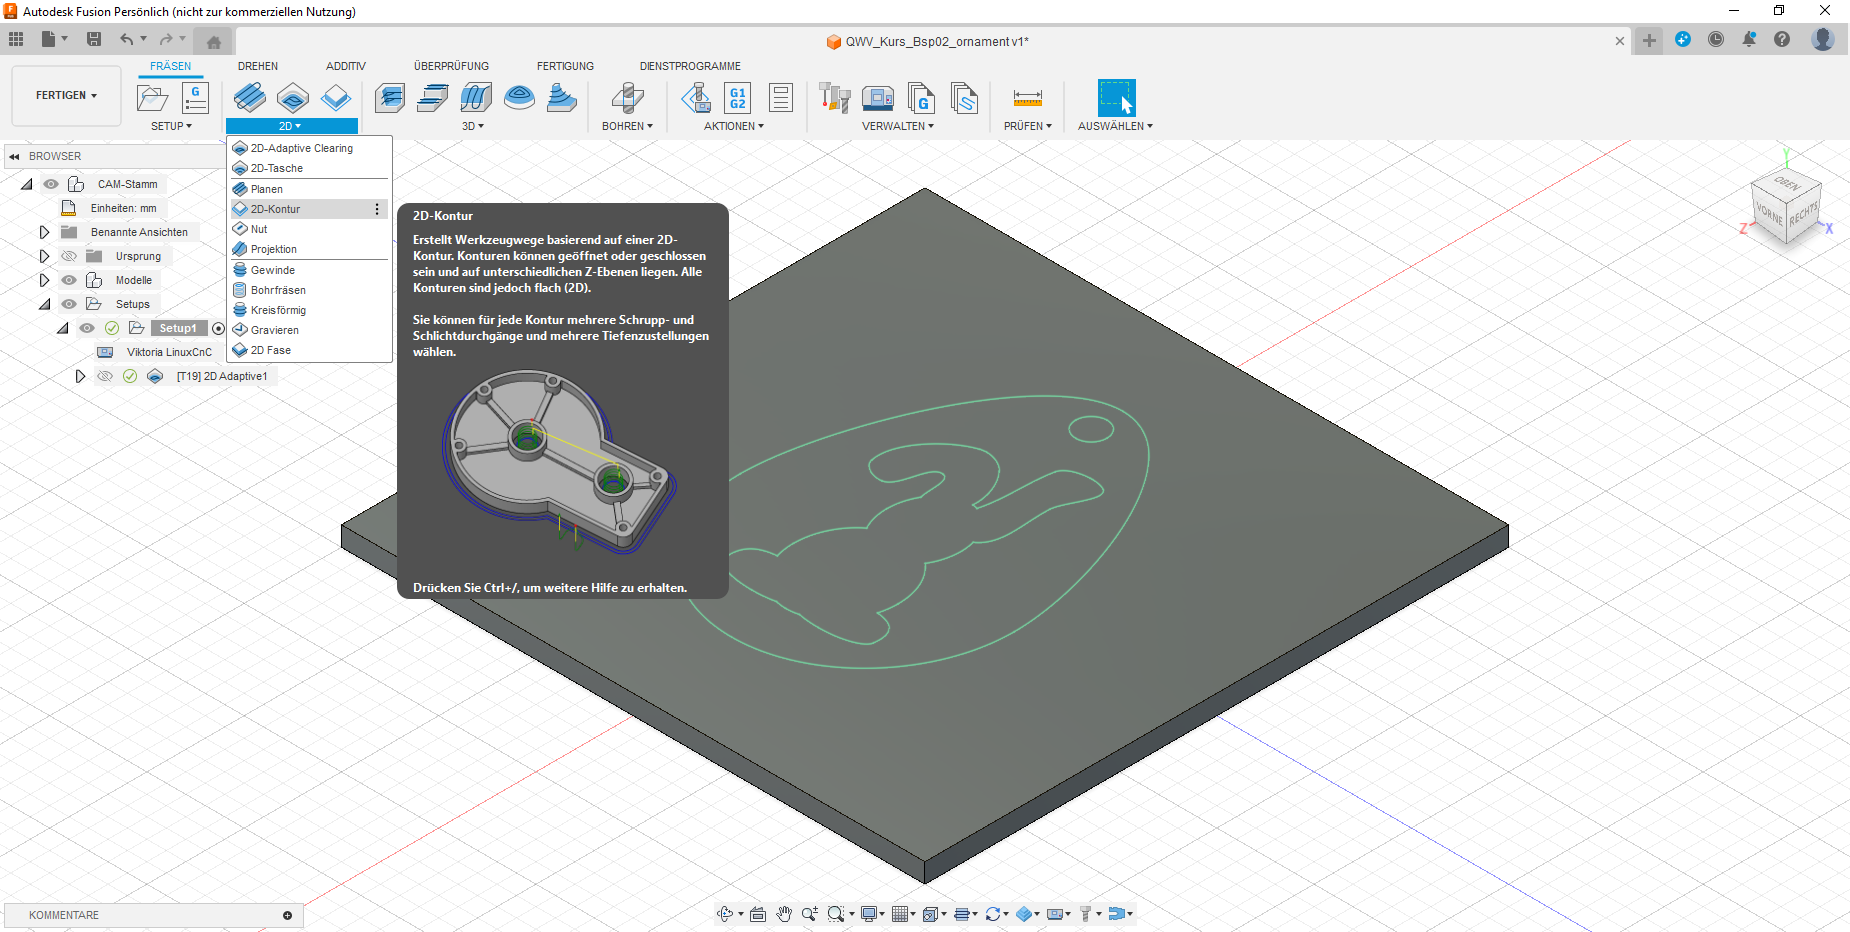
Task: Open the tool library icon in VERWALTEN
Action: pos(834,98)
